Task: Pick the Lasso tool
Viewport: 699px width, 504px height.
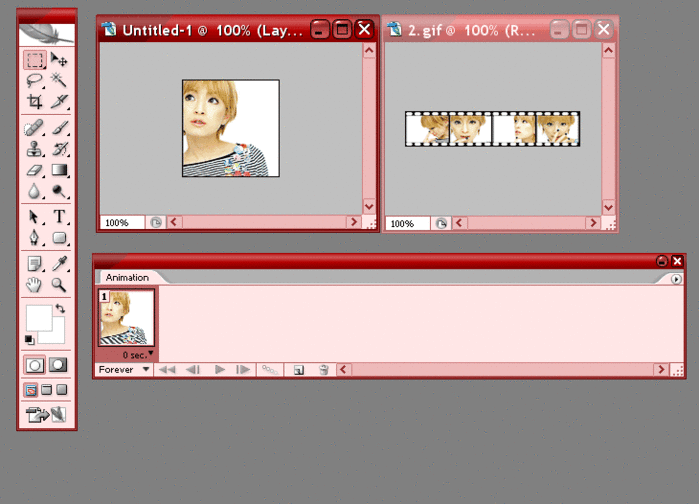Action: (x=35, y=80)
